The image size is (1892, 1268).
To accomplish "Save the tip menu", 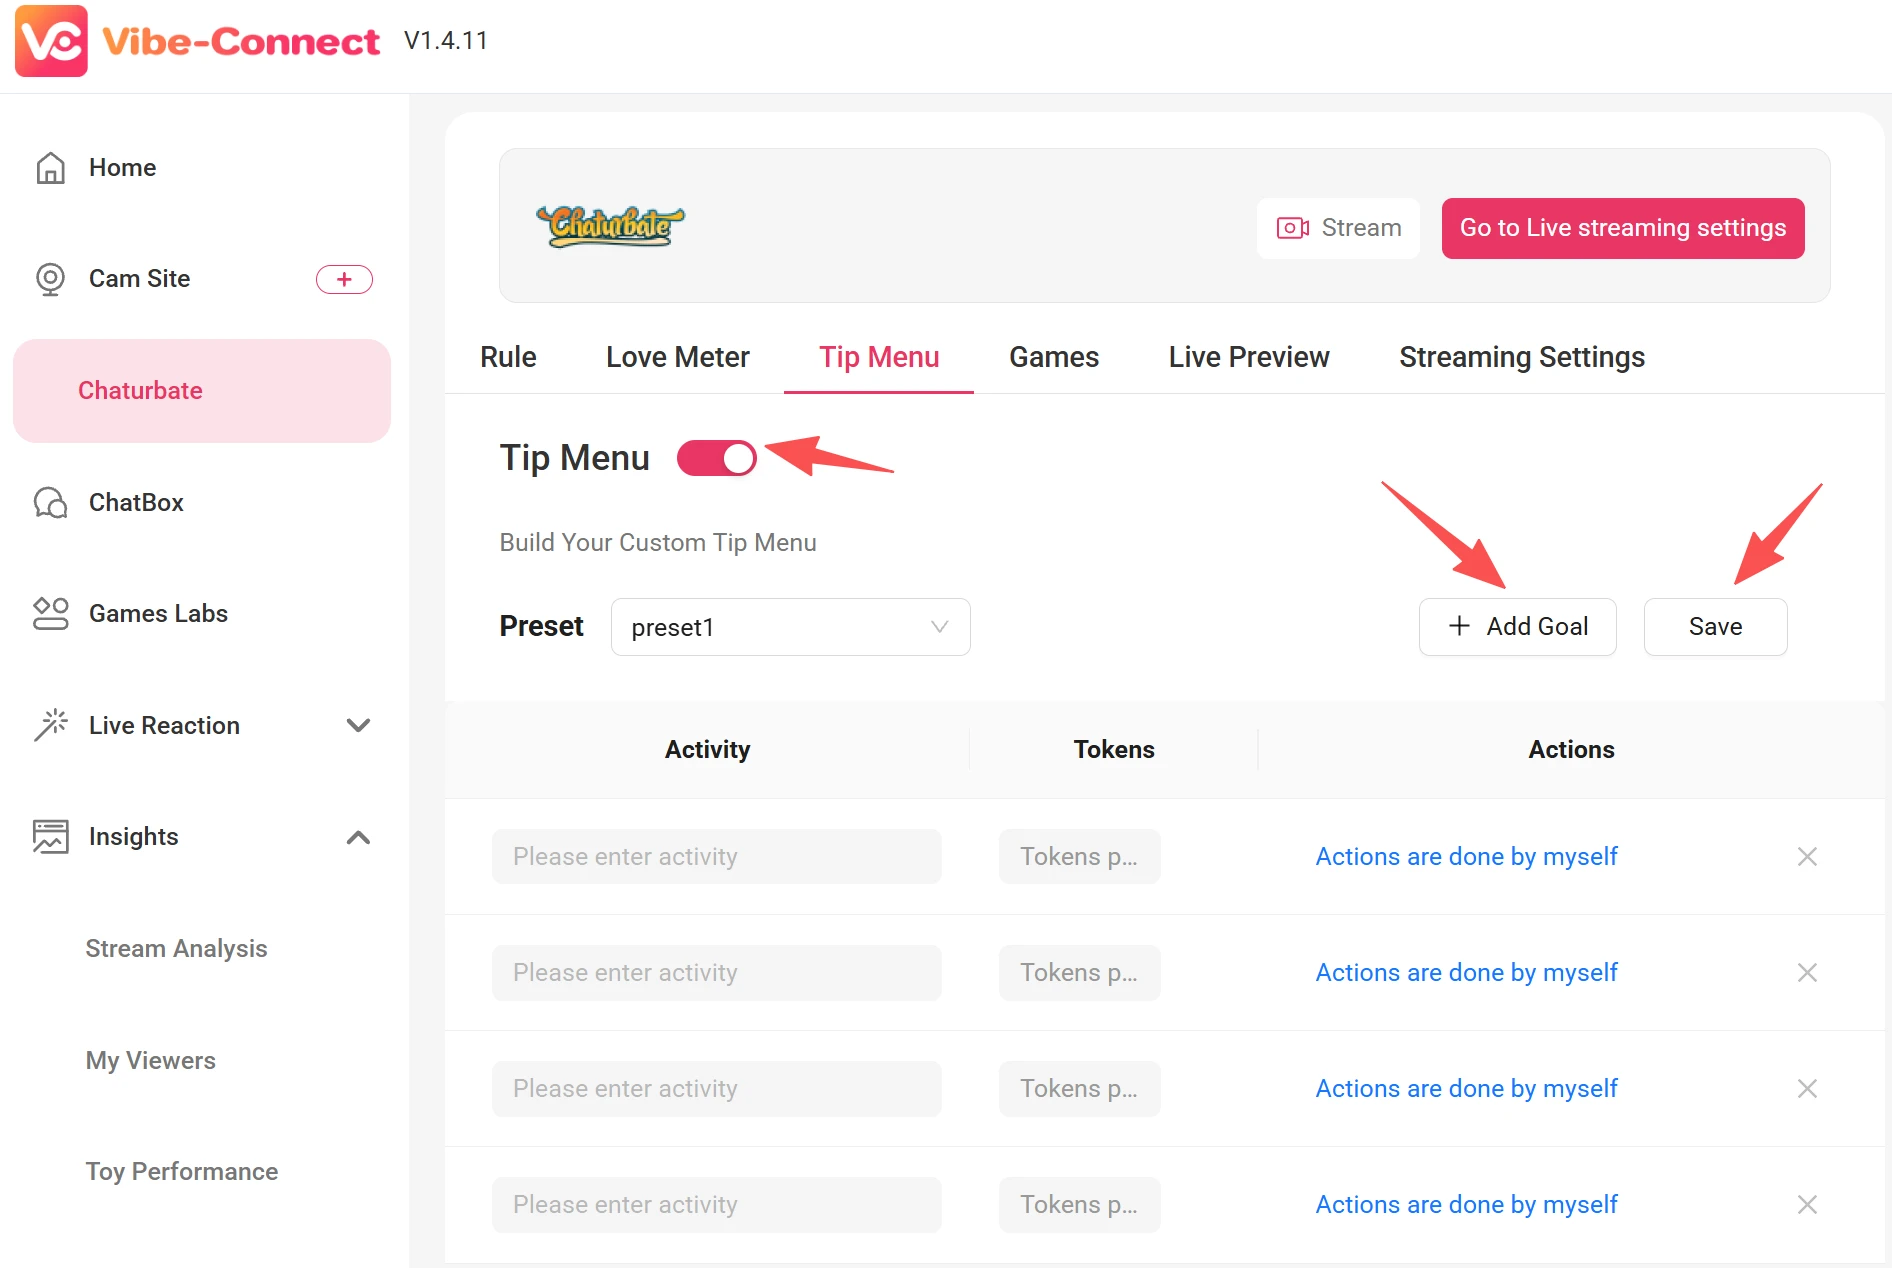I will click(x=1715, y=627).
